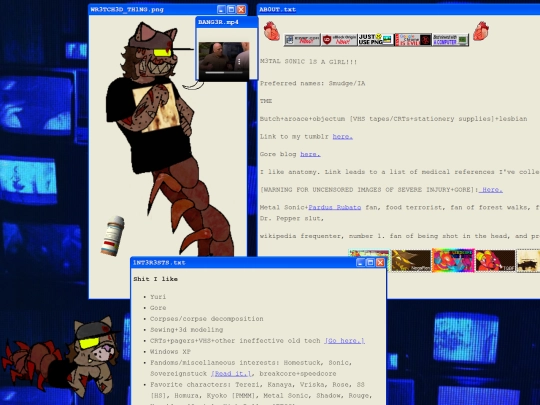Click the 'Yuri' list item
The image size is (540, 405).
point(158,297)
